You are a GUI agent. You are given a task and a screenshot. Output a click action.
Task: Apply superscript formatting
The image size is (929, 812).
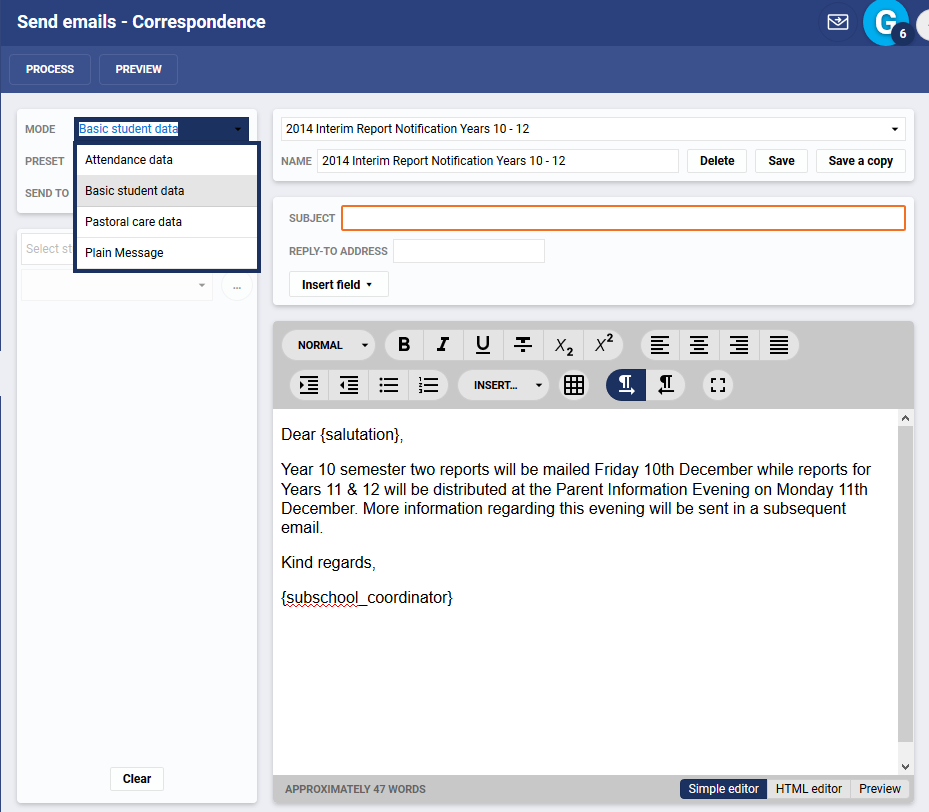click(x=603, y=345)
